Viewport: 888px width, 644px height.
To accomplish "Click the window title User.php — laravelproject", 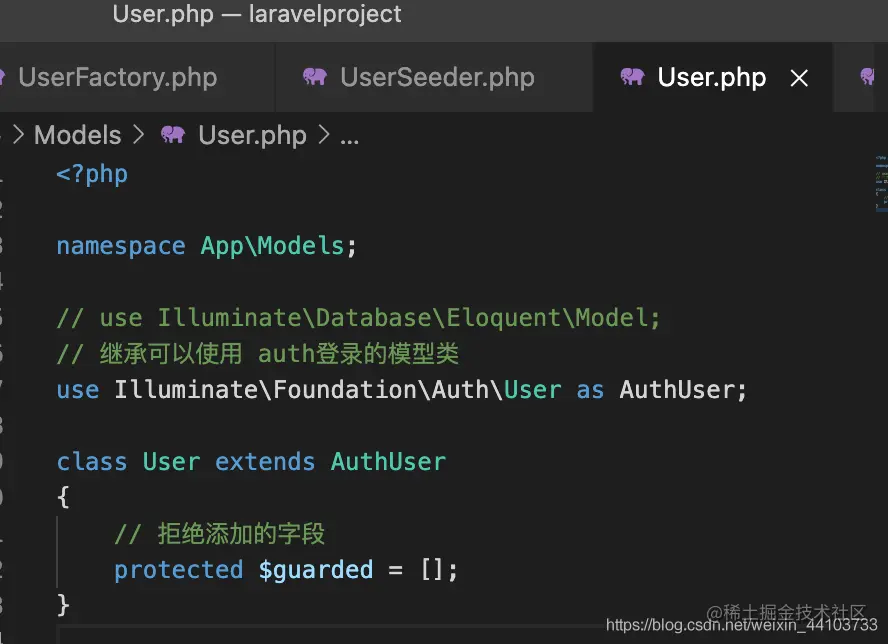I will pyautogui.click(x=257, y=14).
